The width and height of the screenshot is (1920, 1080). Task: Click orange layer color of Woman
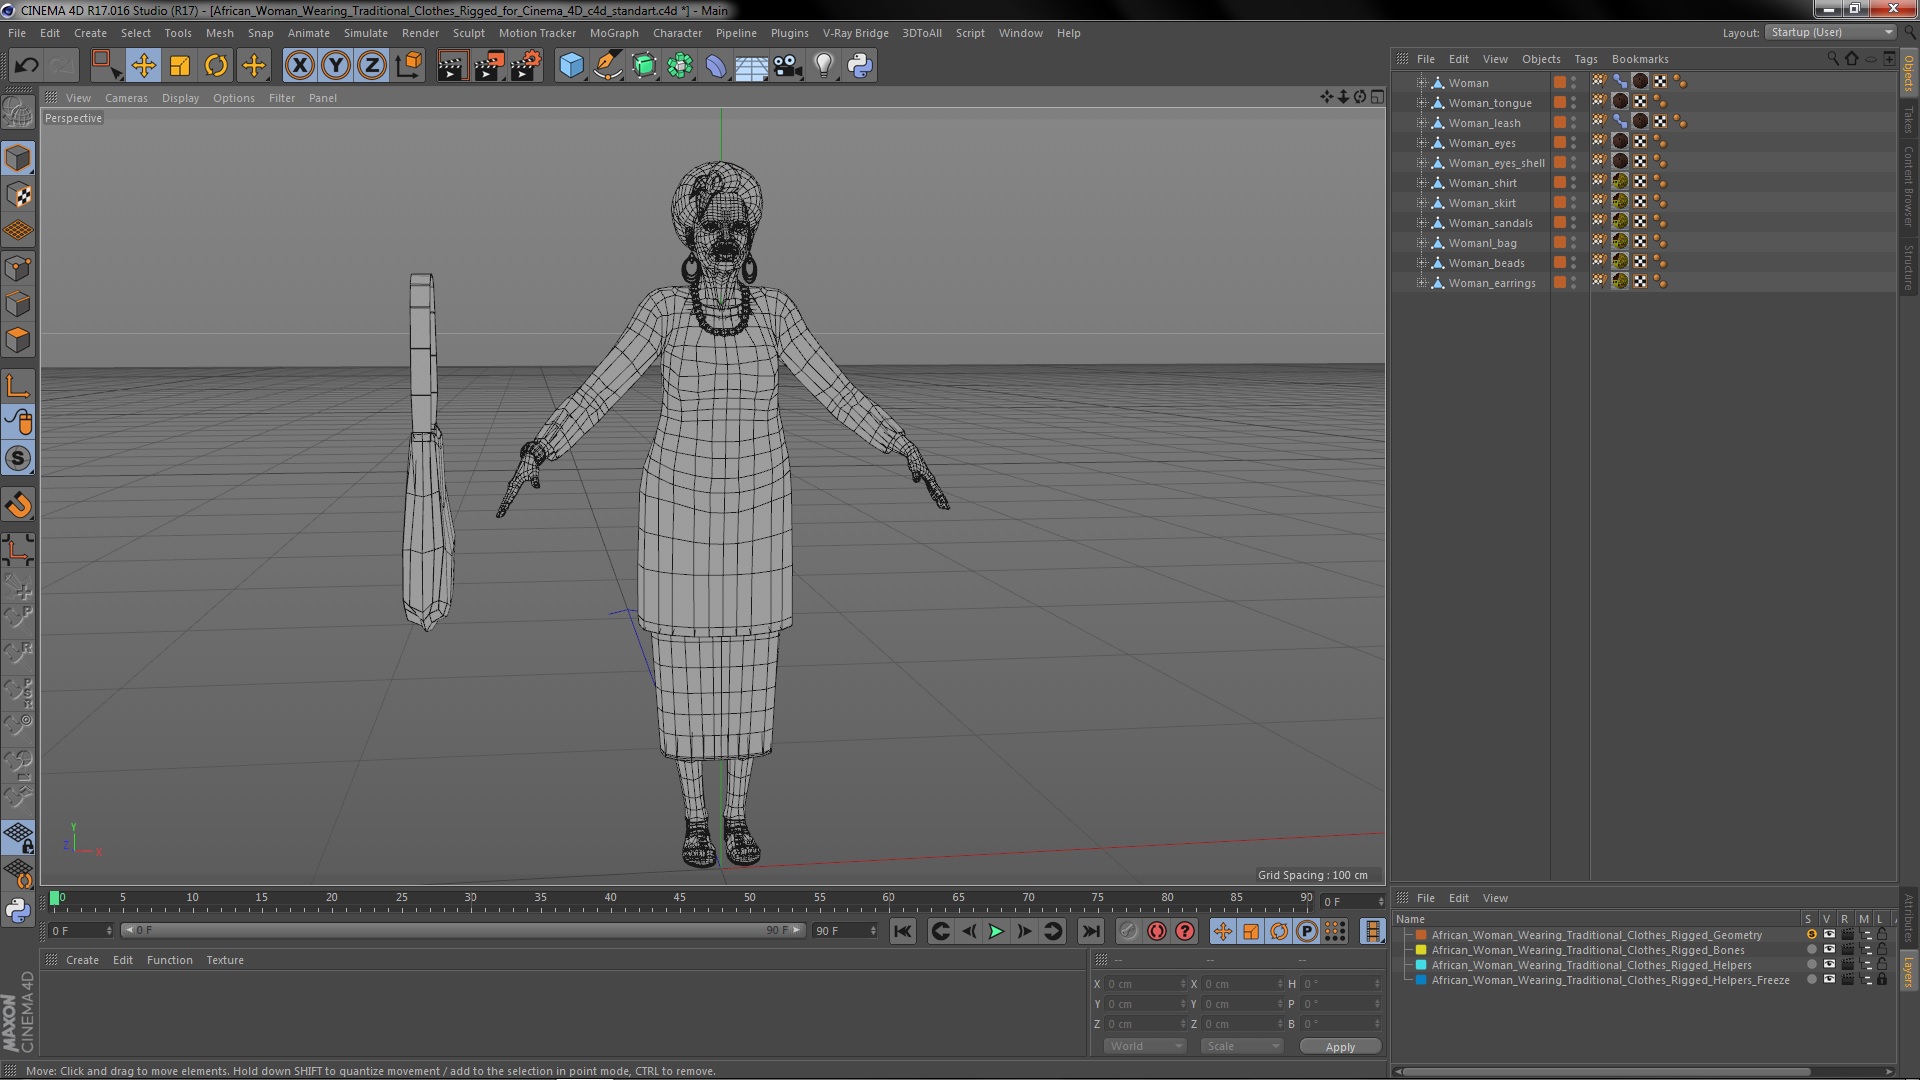(1559, 83)
